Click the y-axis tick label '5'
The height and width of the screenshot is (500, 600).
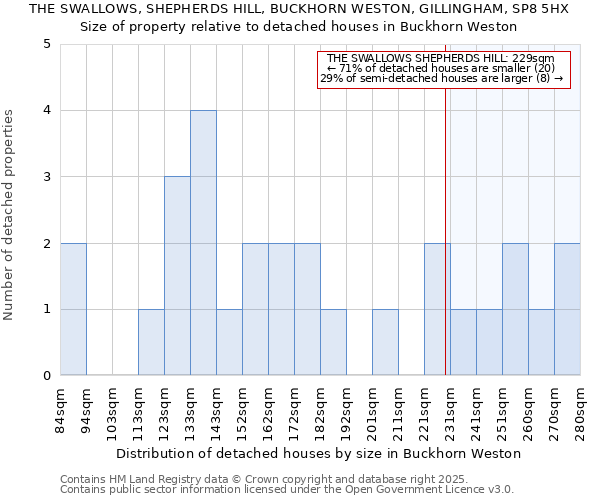(47, 44)
